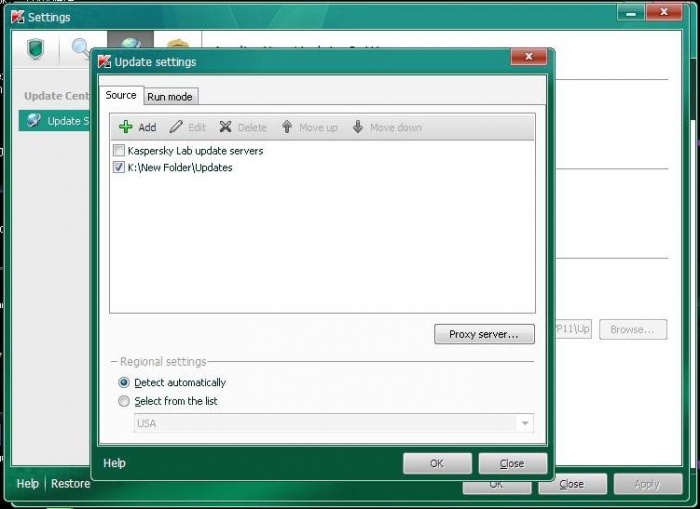Screen dimensions: 700x509
Task: Open Protection shield tab in Settings window
Action: 36,48
